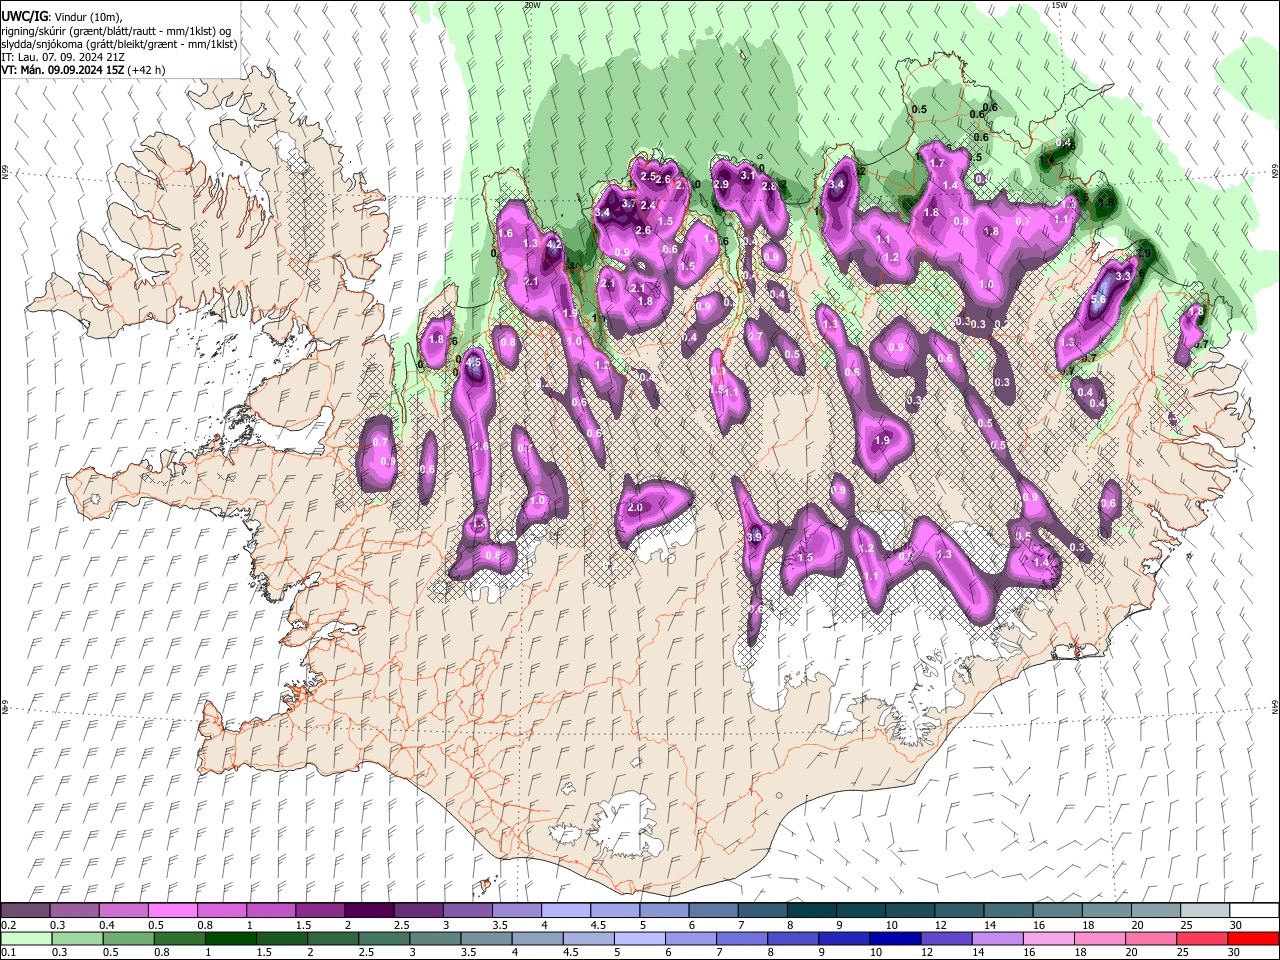Select the bright red 30 swatch, lower legend

pos(1253,938)
